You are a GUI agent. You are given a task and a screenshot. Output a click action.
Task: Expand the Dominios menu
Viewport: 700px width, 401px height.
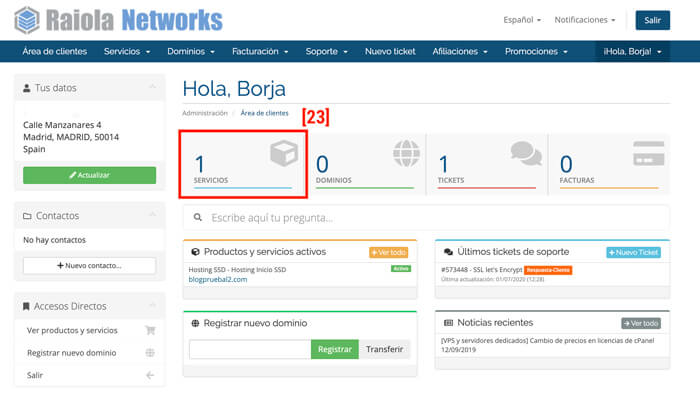191,51
